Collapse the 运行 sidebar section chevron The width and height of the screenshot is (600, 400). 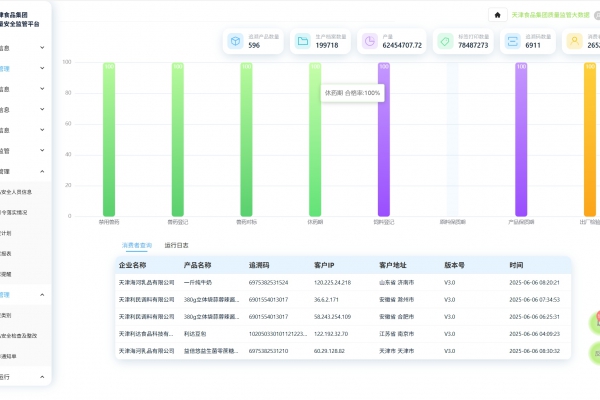coord(42,377)
